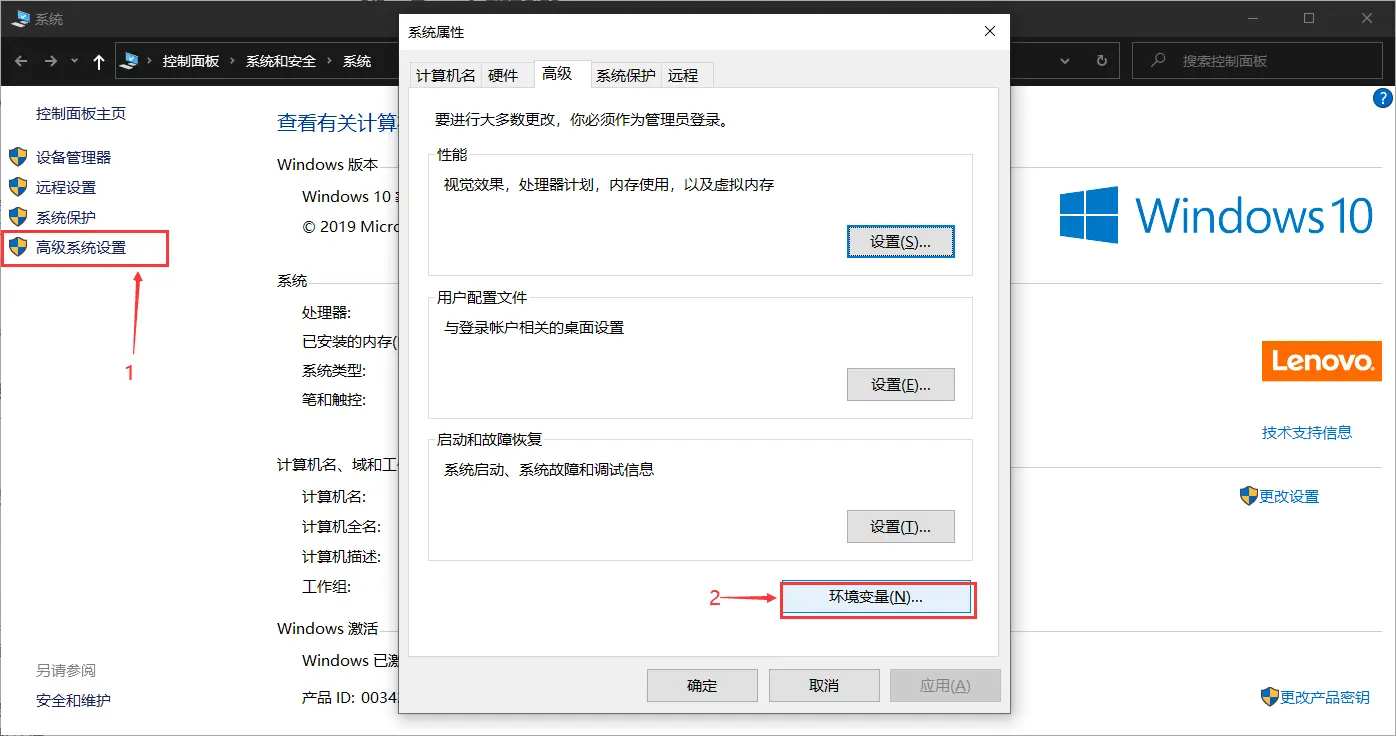Click the 系统 window title icon

[20, 18]
